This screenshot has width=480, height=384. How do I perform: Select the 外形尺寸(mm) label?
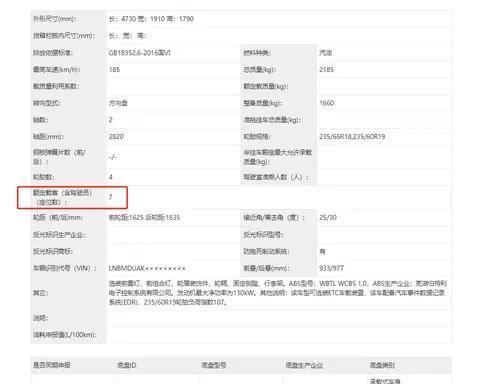pyautogui.click(x=54, y=19)
